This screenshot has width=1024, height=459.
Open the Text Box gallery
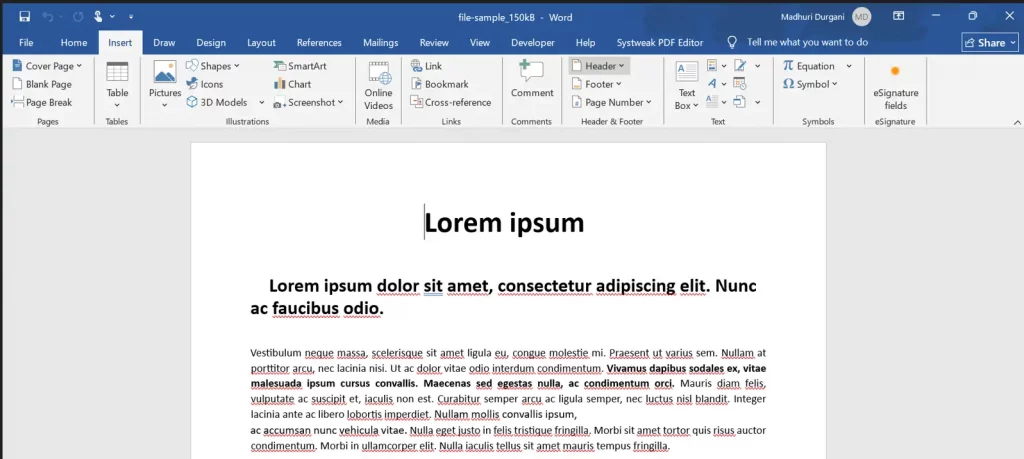(686, 85)
